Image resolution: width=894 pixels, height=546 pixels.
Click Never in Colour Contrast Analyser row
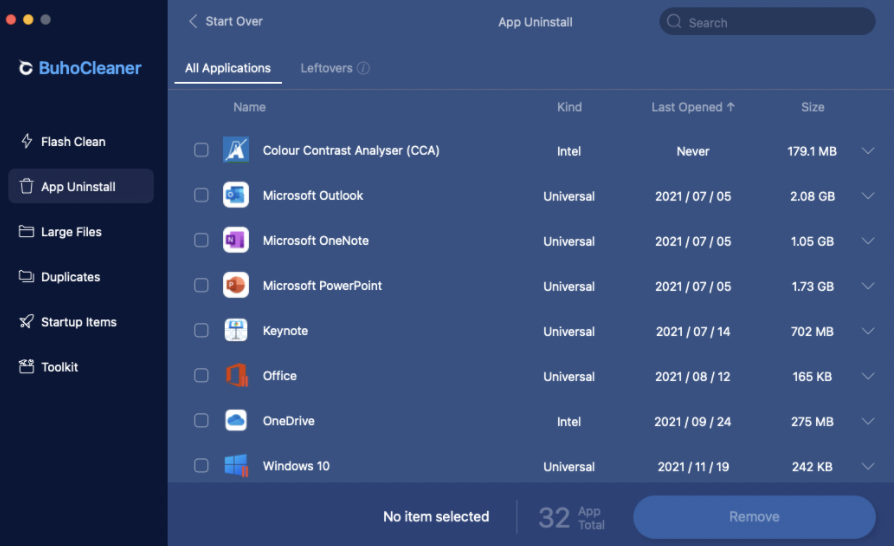pyautogui.click(x=693, y=151)
